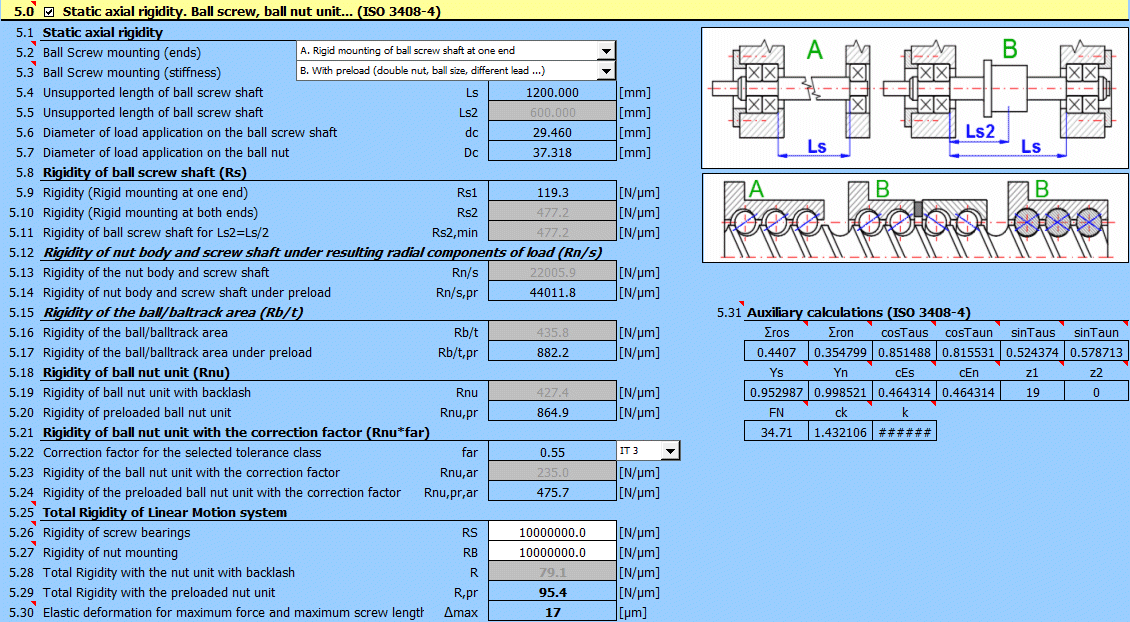1130x622 pixels.
Task: Click the correction factor far value 0.55
Action: click(x=552, y=450)
